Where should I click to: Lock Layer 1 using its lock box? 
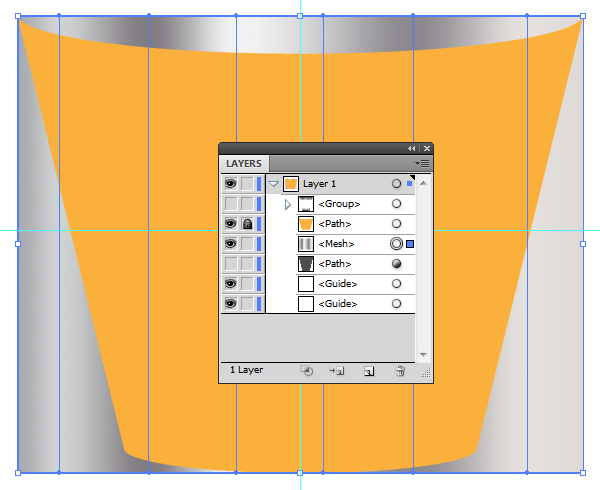247,184
